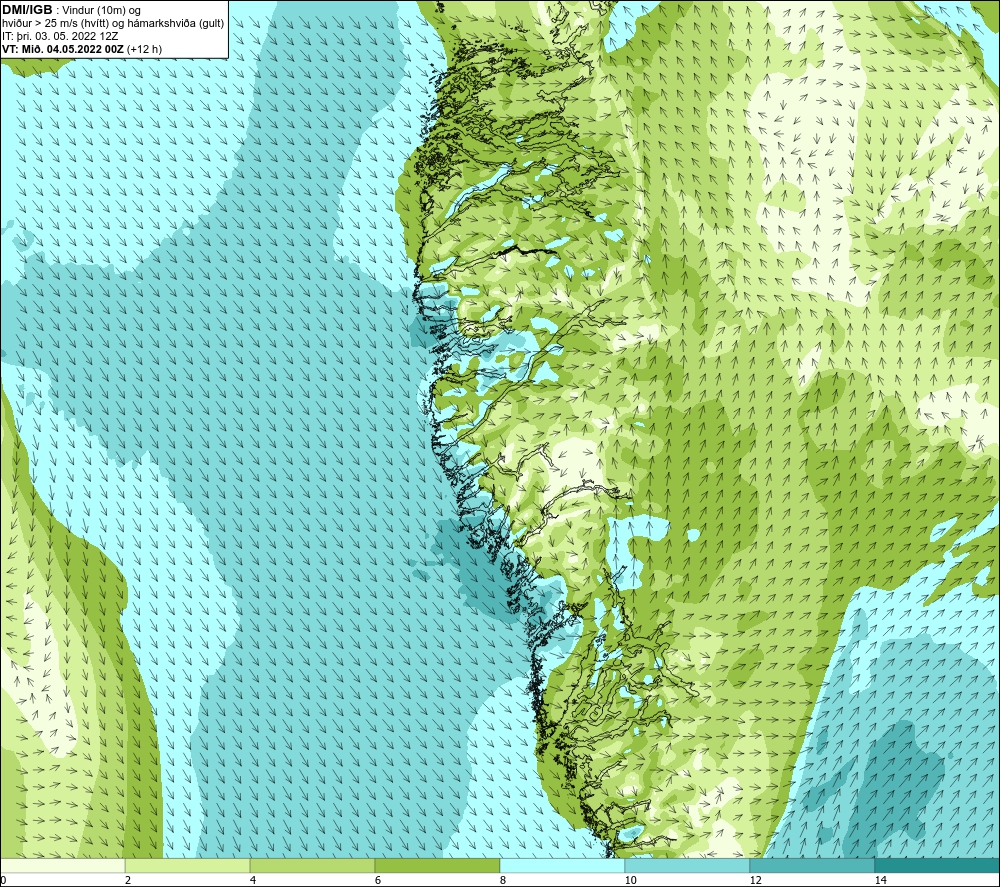
Task: Click the medium green 4–6 m/s legend swatch
Action: click(312, 866)
